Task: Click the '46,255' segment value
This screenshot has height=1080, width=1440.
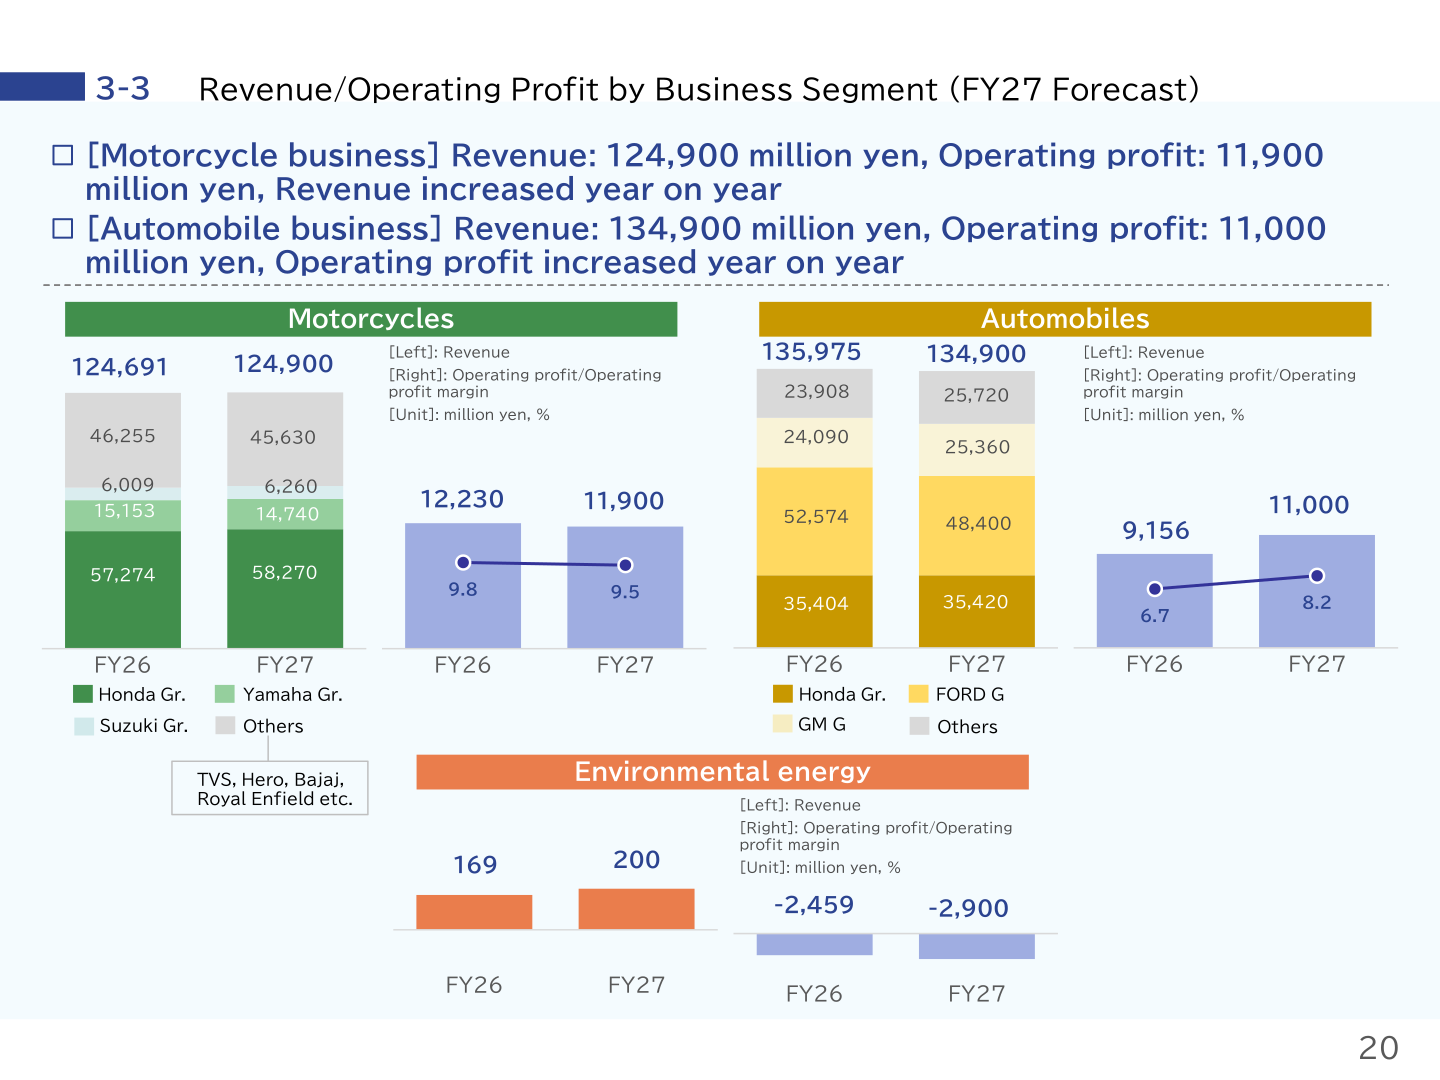Action: [x=123, y=436]
